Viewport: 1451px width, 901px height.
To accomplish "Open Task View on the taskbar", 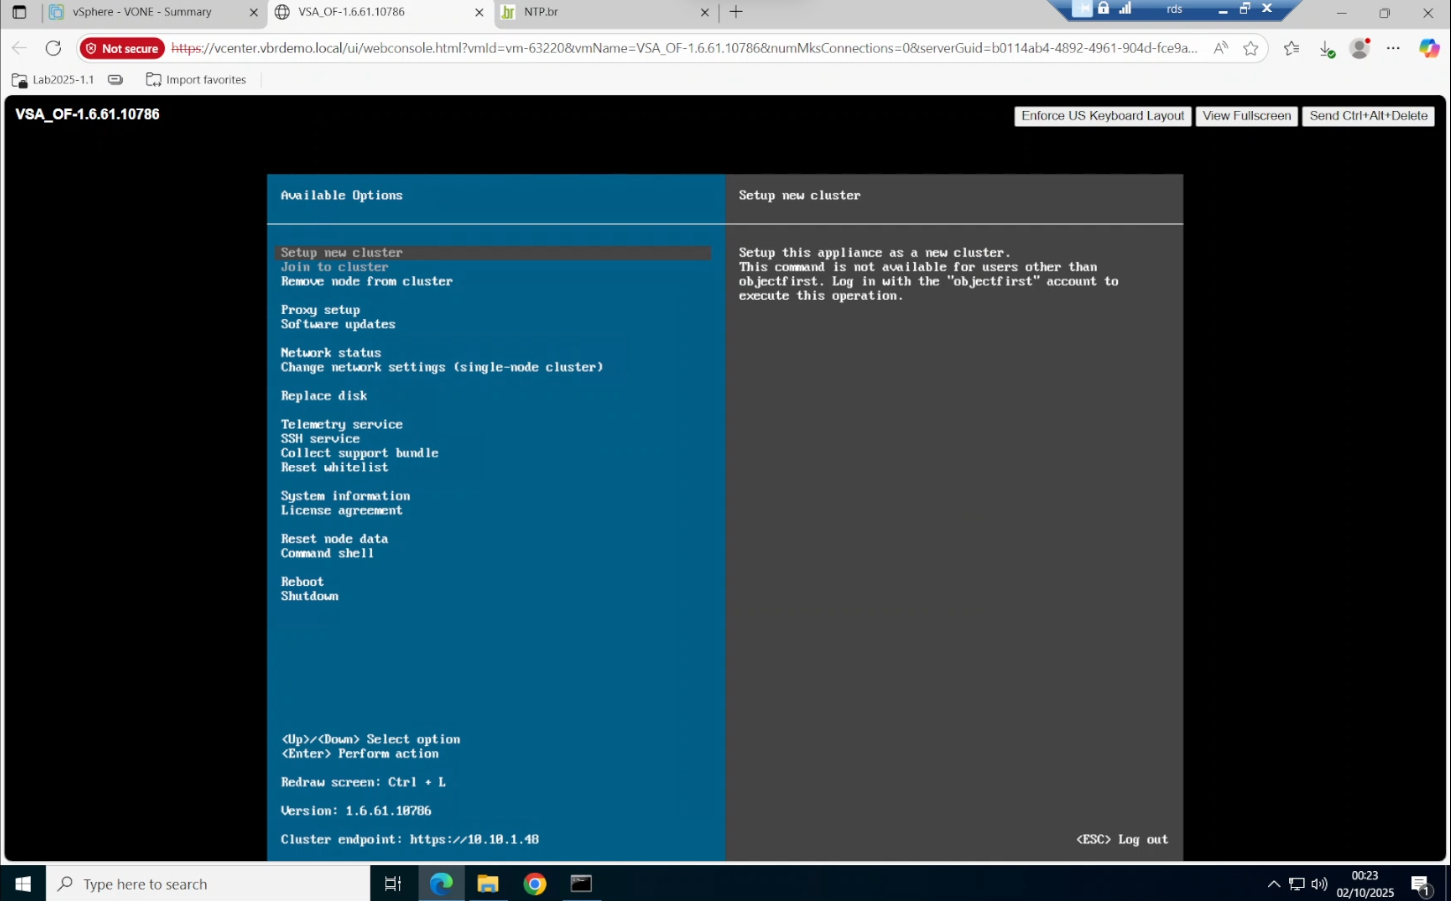I will point(393,884).
